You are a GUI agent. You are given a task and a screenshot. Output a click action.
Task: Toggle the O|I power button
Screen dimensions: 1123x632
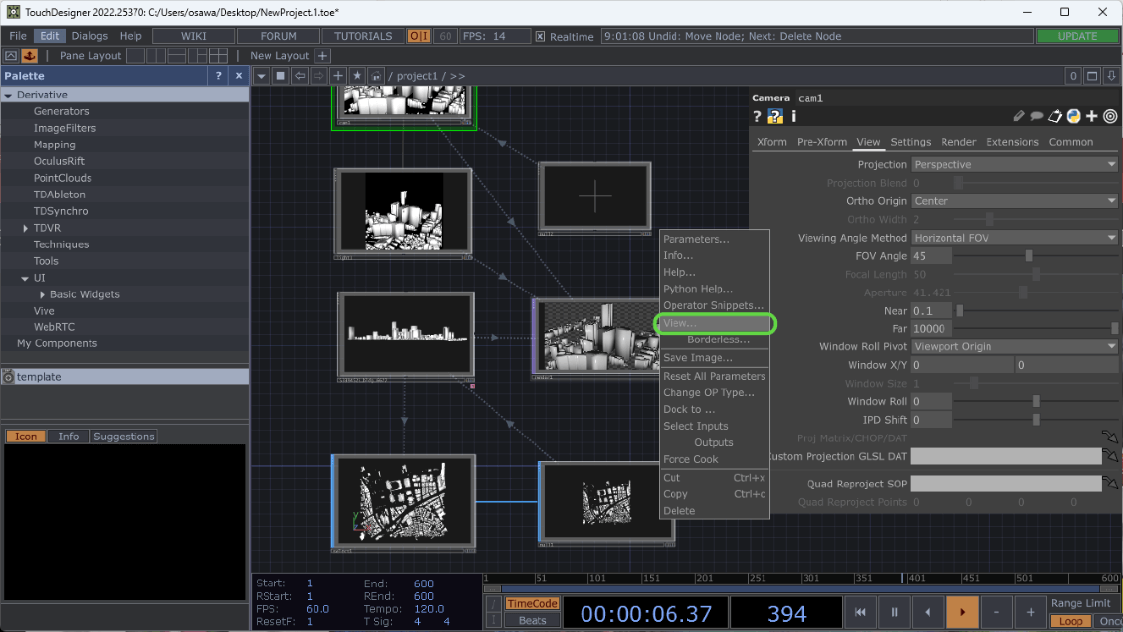point(418,36)
